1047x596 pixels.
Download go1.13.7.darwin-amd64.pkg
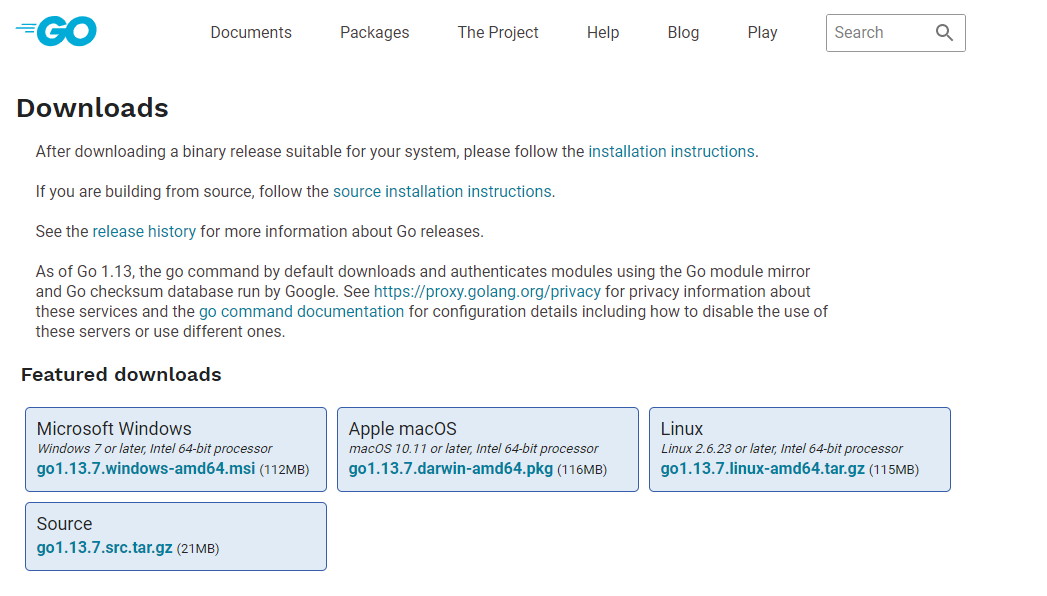(451, 469)
